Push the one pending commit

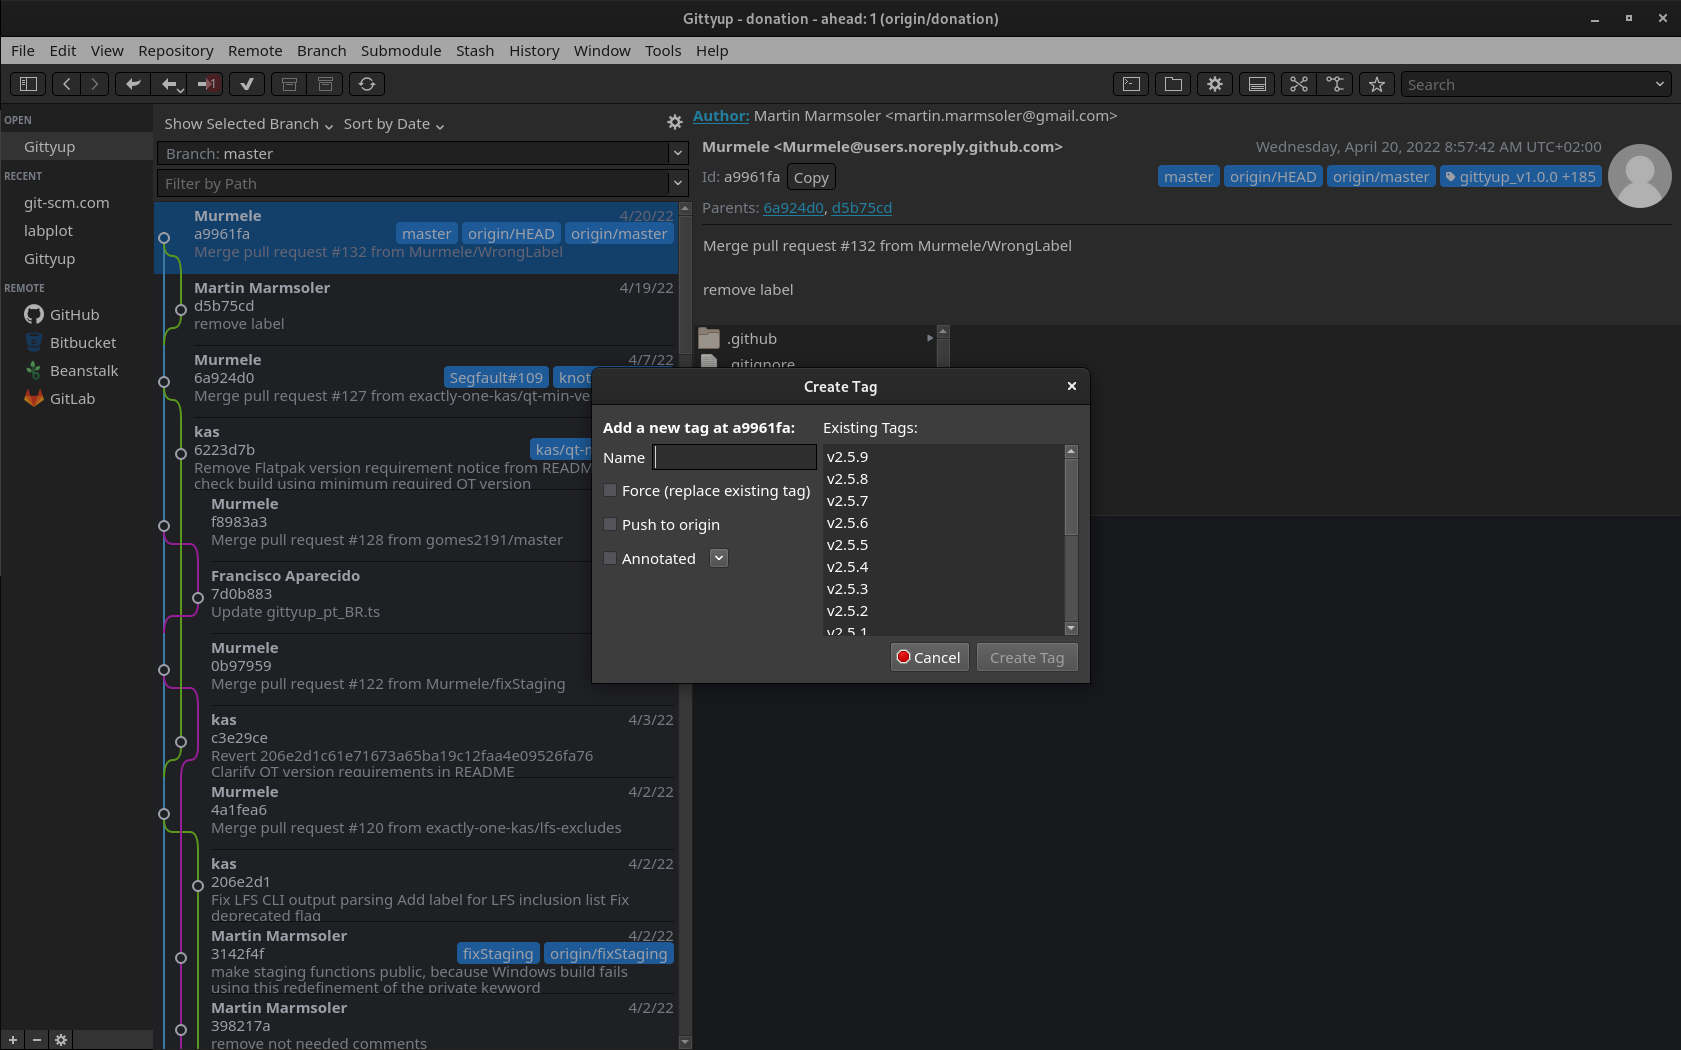[x=207, y=84]
